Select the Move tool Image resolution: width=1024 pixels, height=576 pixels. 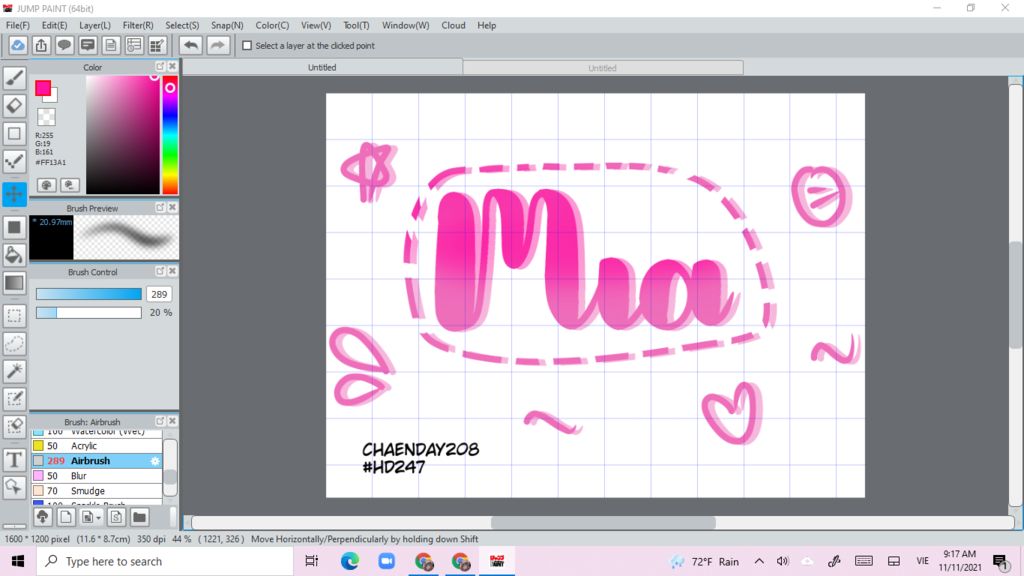pos(14,194)
